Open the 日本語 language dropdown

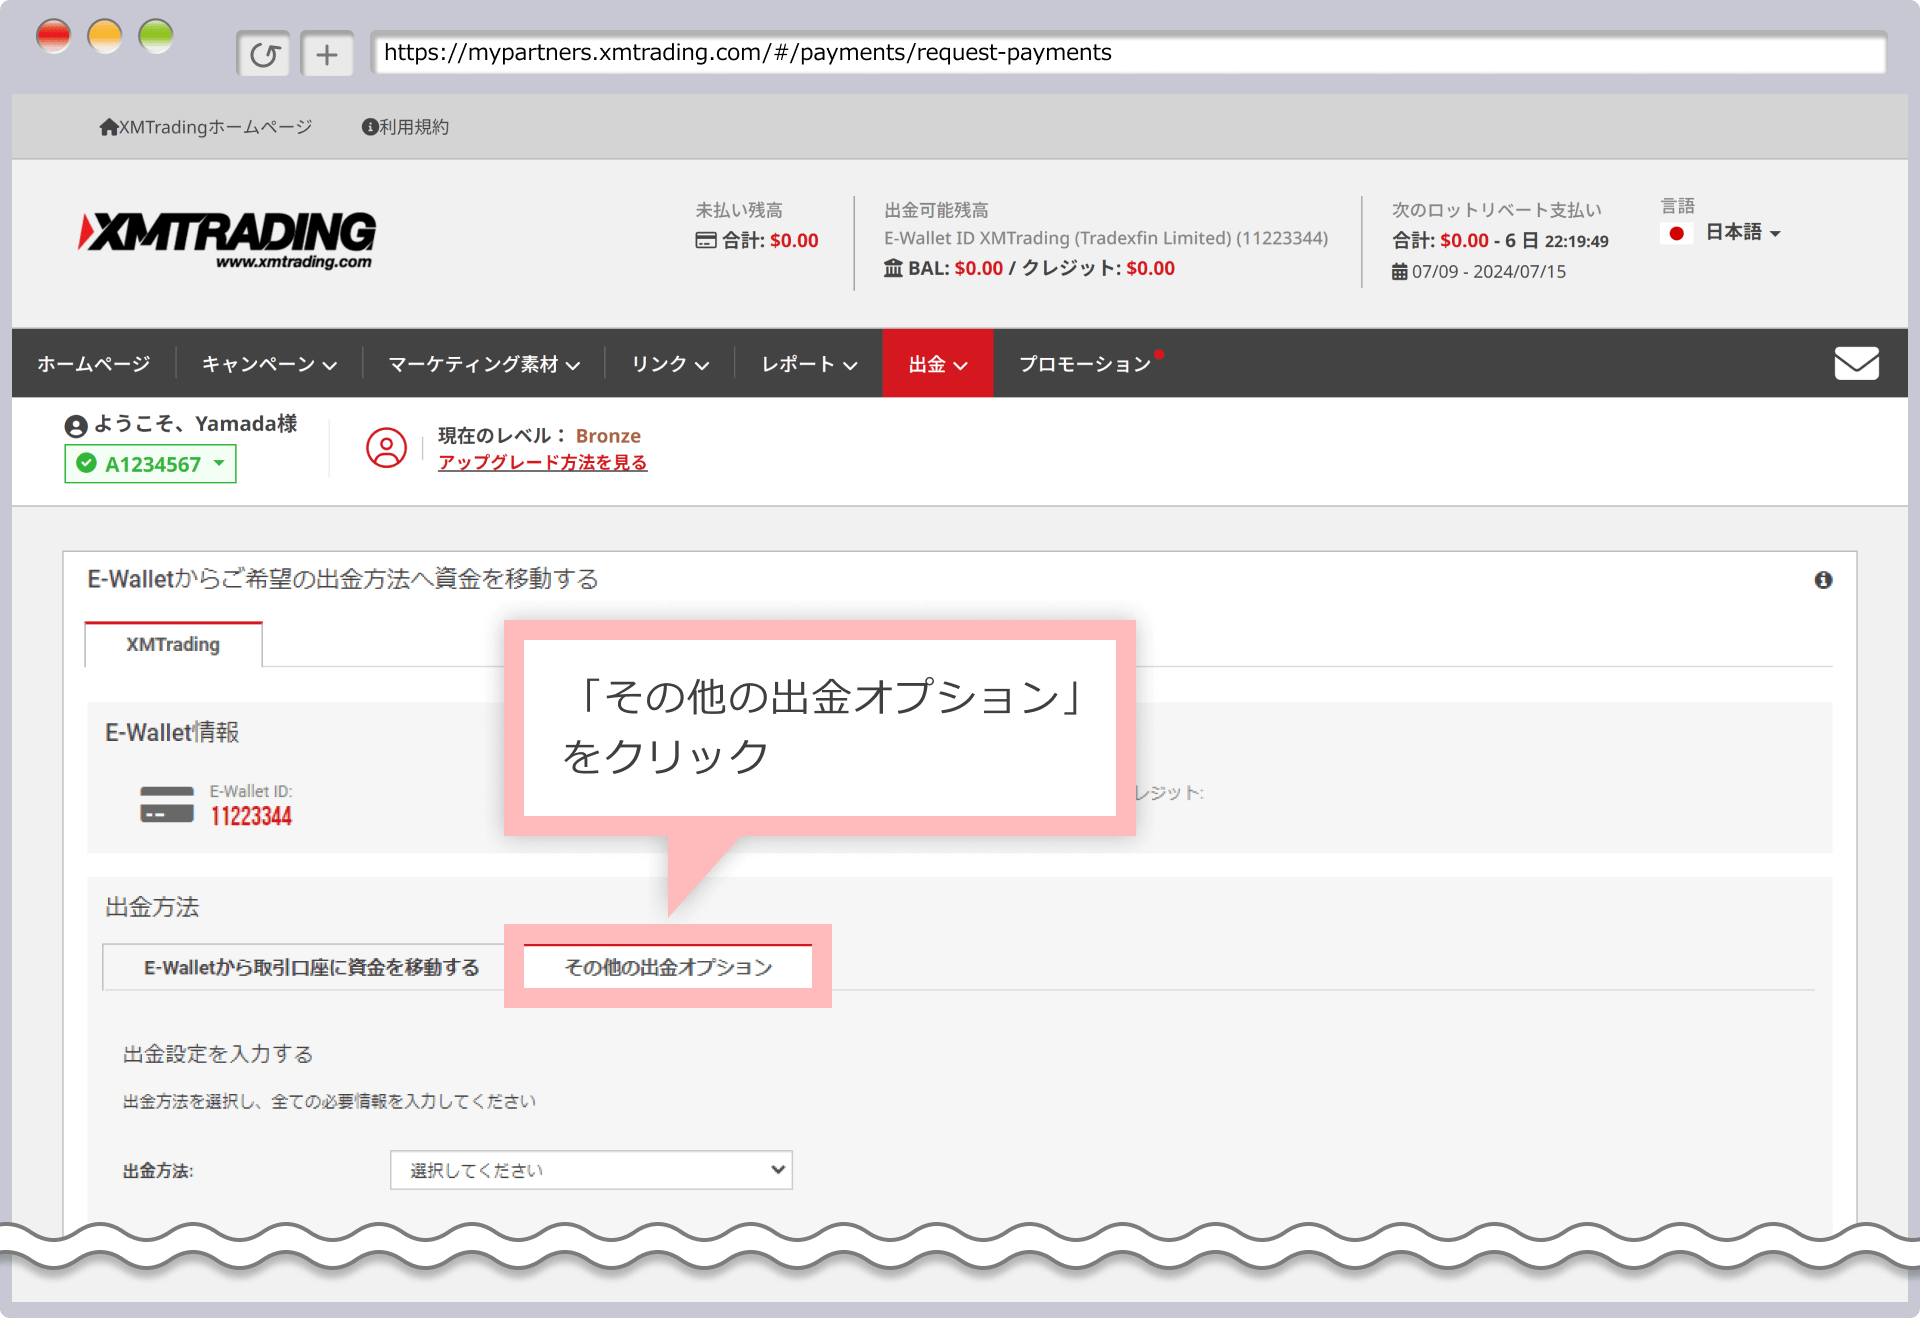tap(1743, 233)
